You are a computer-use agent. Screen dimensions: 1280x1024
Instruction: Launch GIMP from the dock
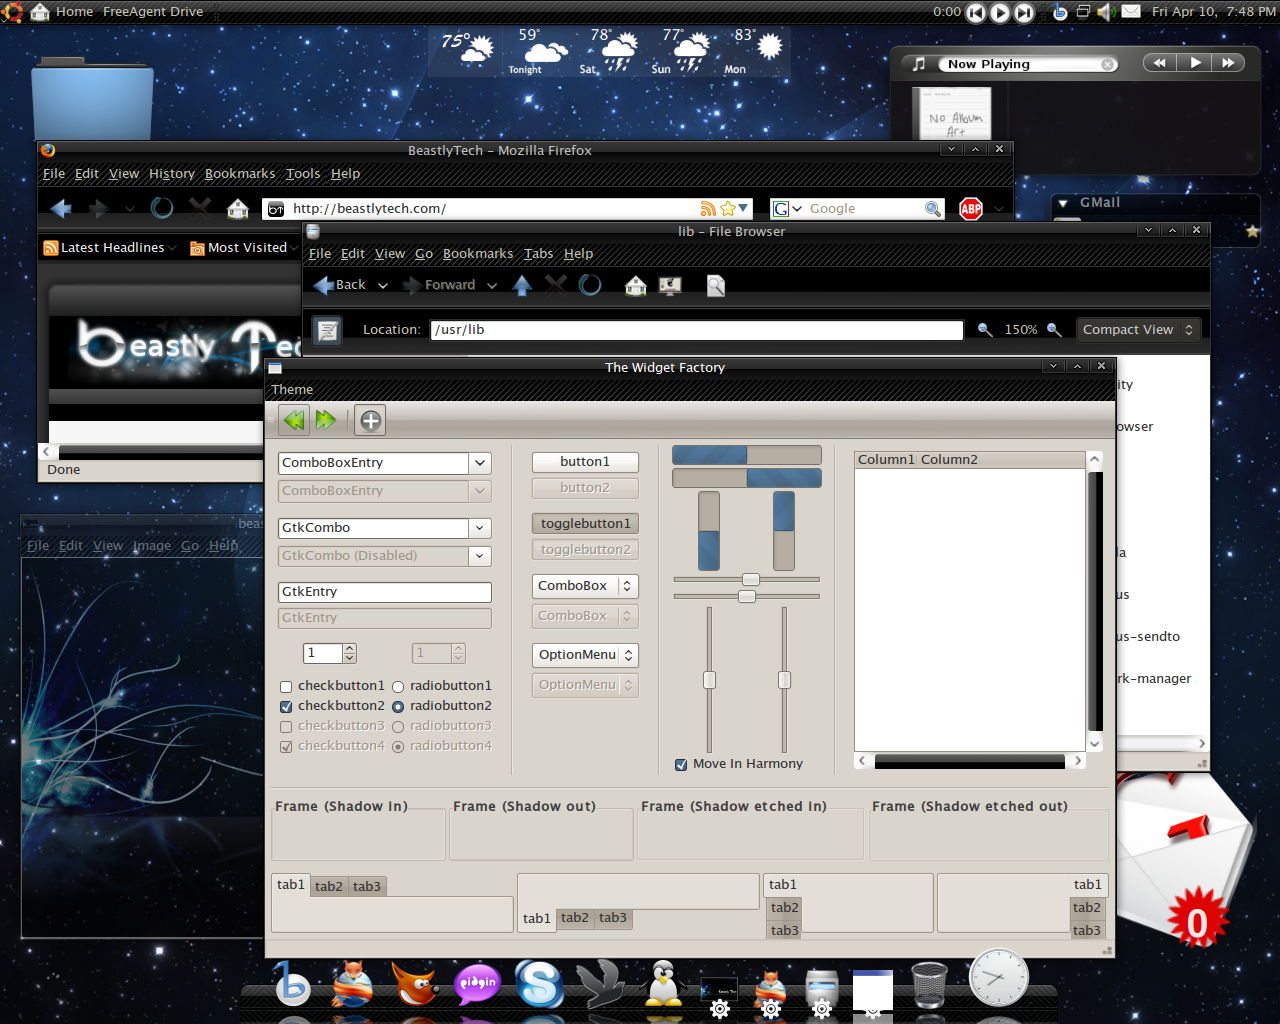point(414,983)
